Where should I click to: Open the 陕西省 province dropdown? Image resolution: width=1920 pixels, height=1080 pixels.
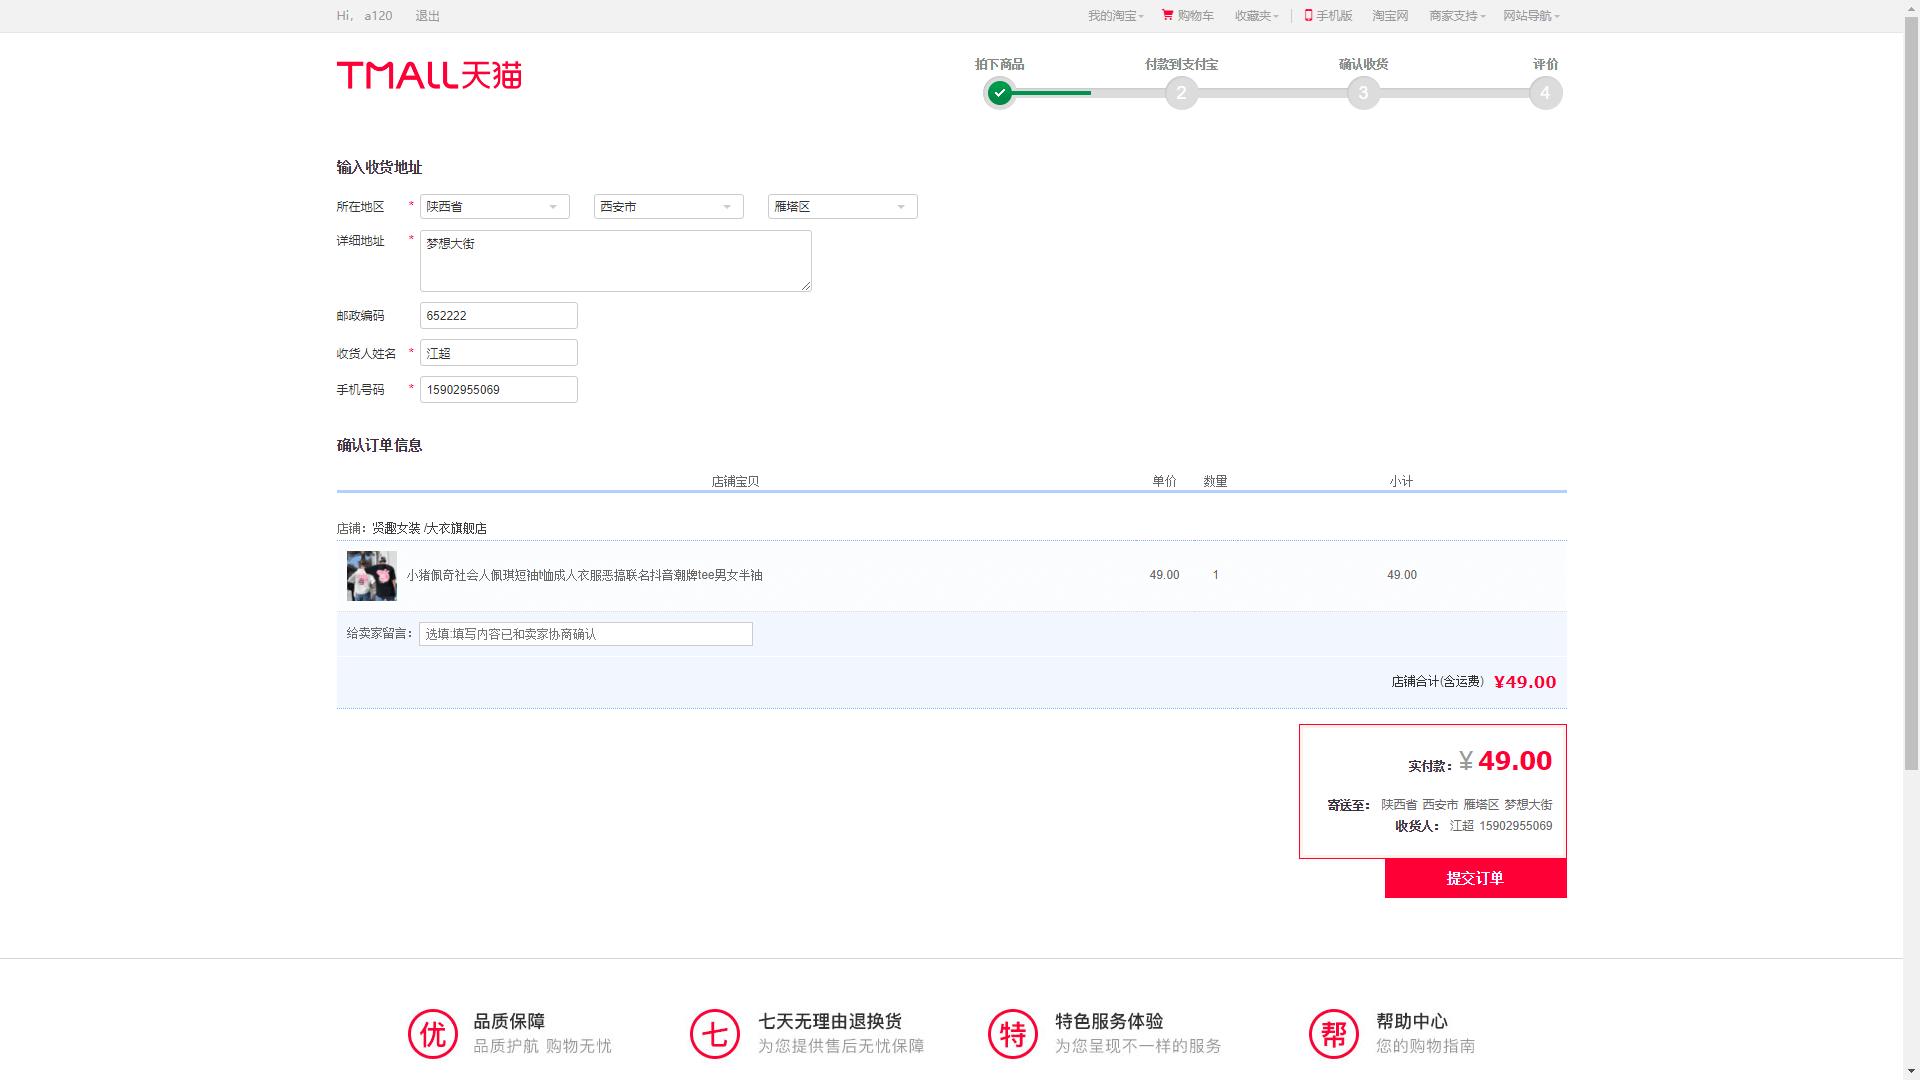tap(494, 206)
